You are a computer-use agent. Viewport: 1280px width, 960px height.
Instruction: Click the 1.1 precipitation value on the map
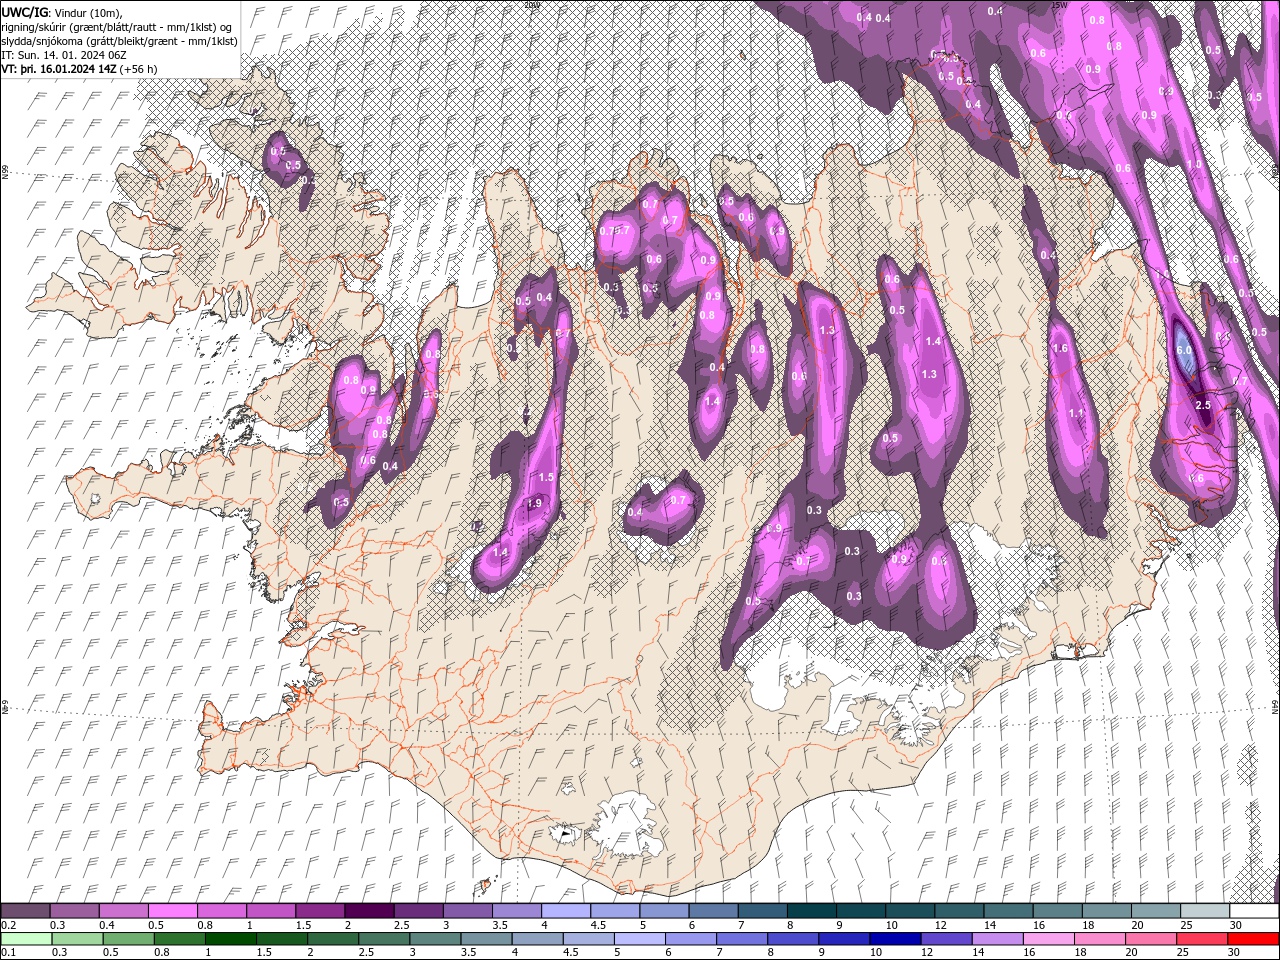point(1076,413)
